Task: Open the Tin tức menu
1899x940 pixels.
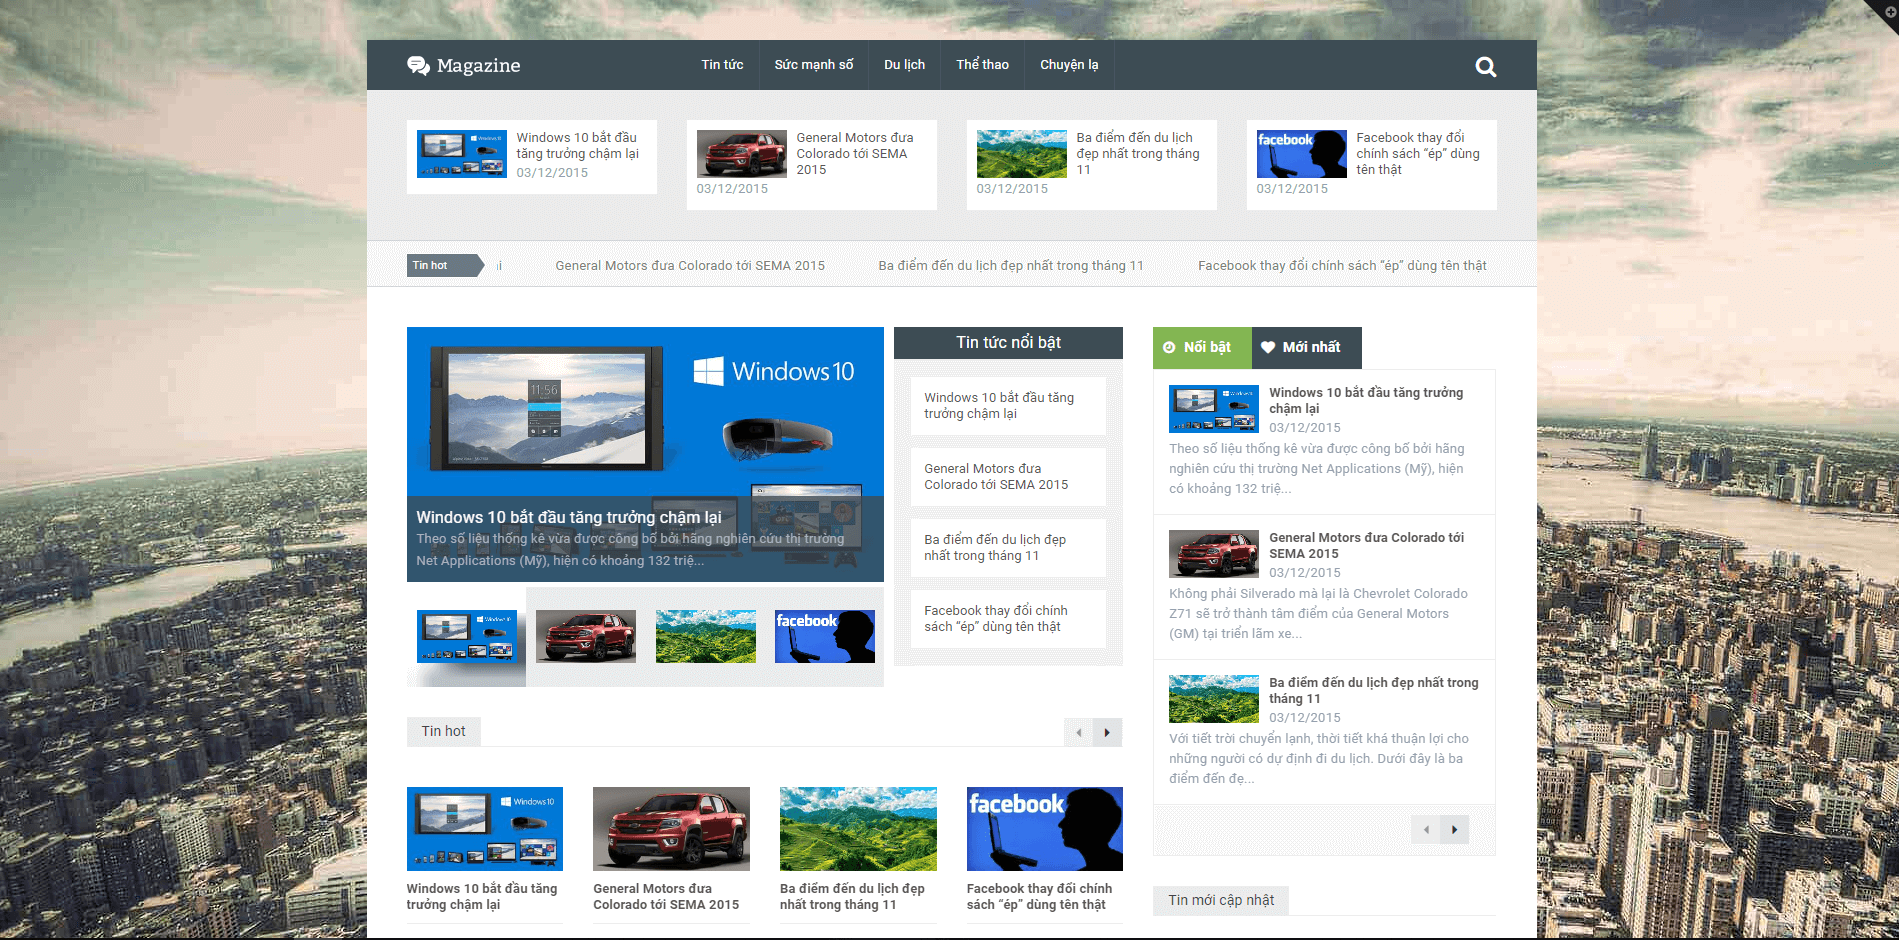Action: click(722, 65)
